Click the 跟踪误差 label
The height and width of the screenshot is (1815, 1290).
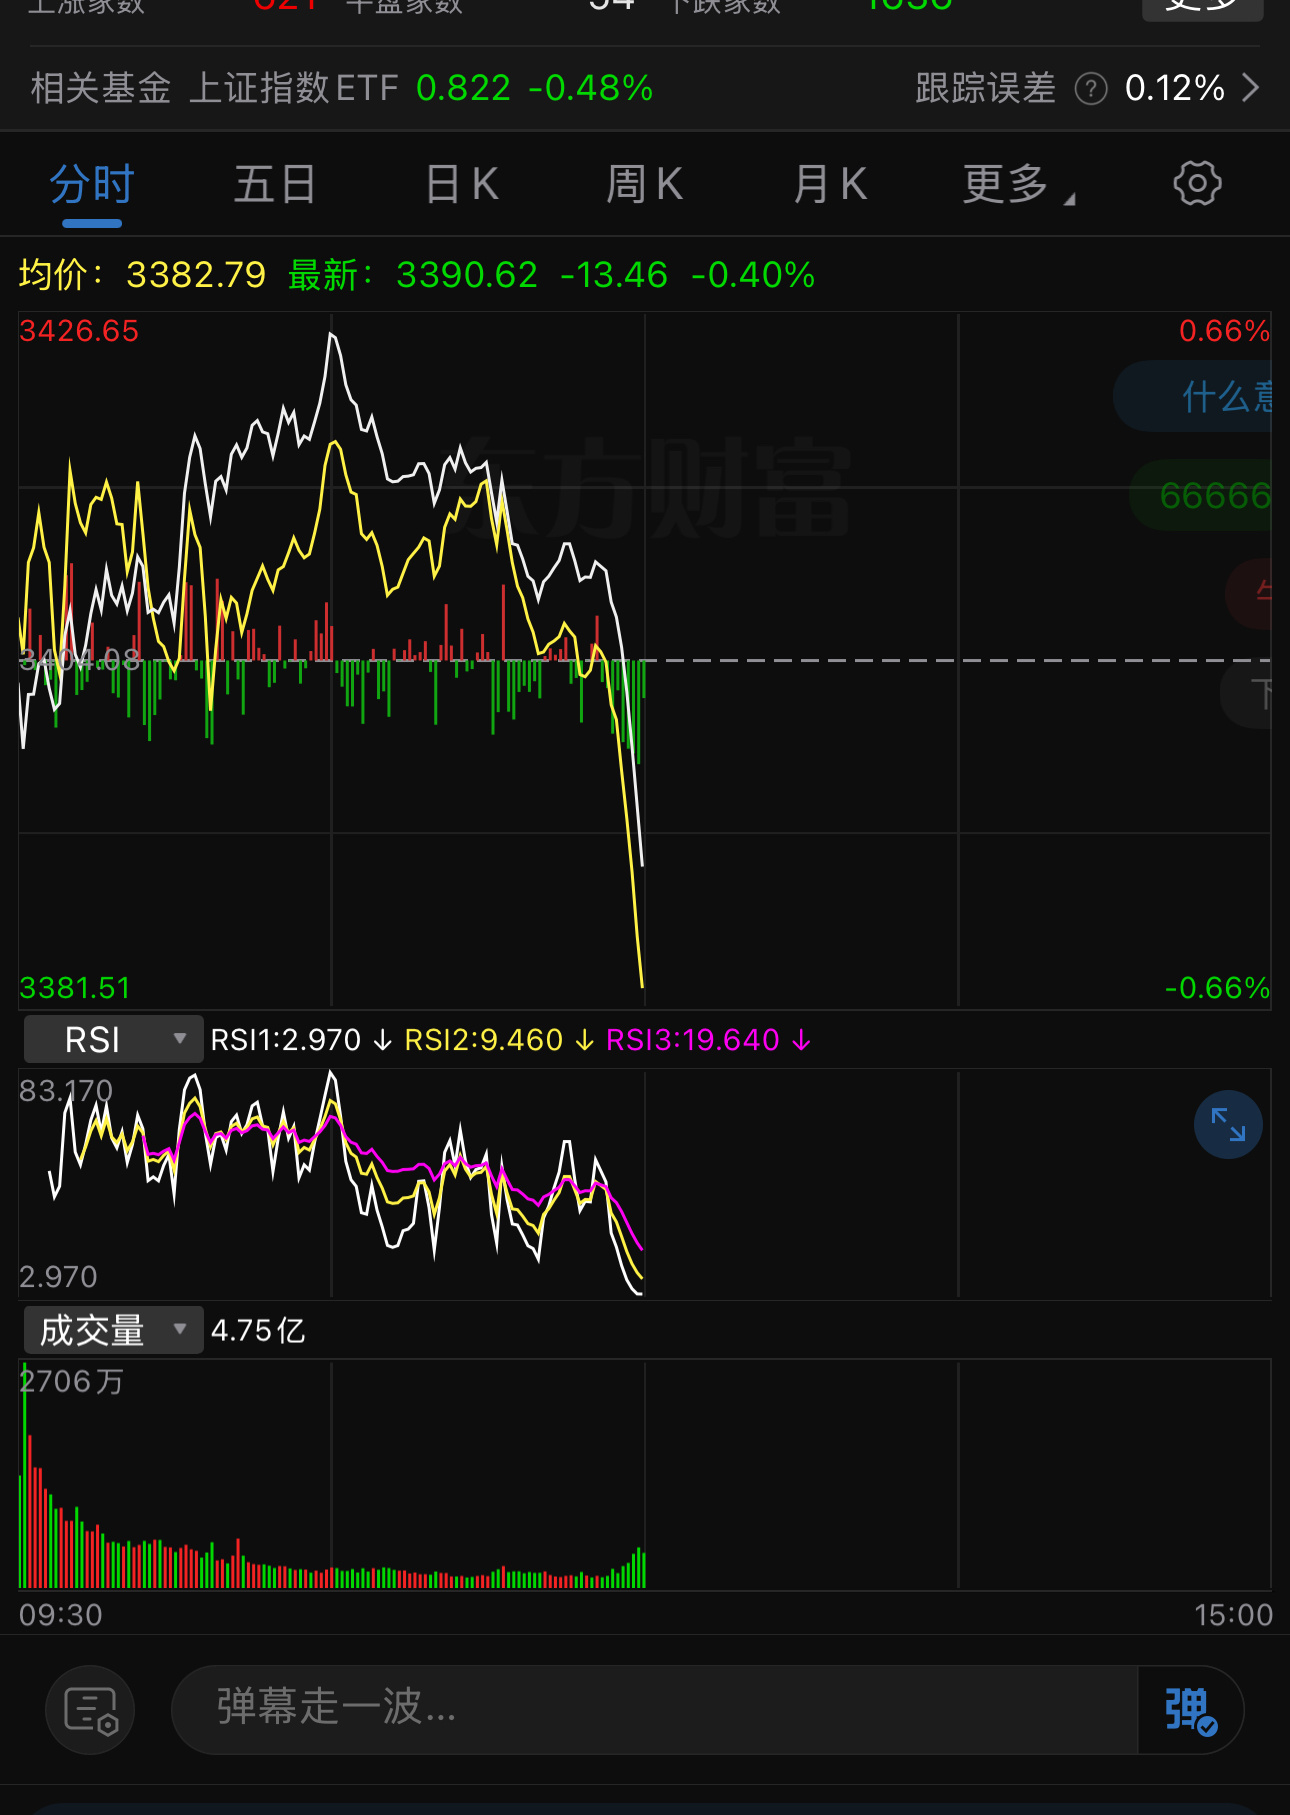coord(985,88)
